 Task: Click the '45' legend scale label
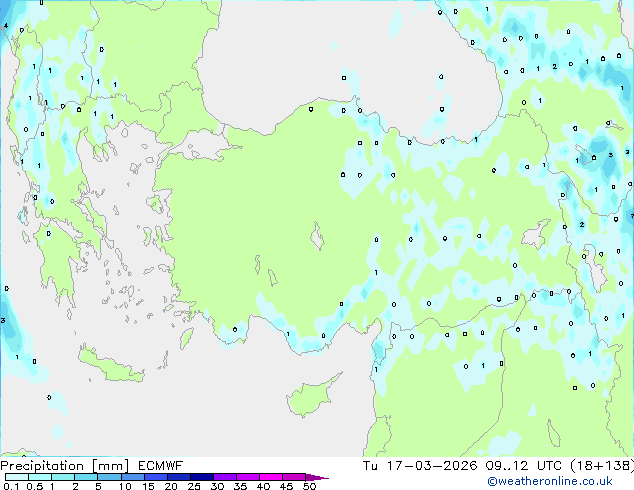[x=286, y=486]
